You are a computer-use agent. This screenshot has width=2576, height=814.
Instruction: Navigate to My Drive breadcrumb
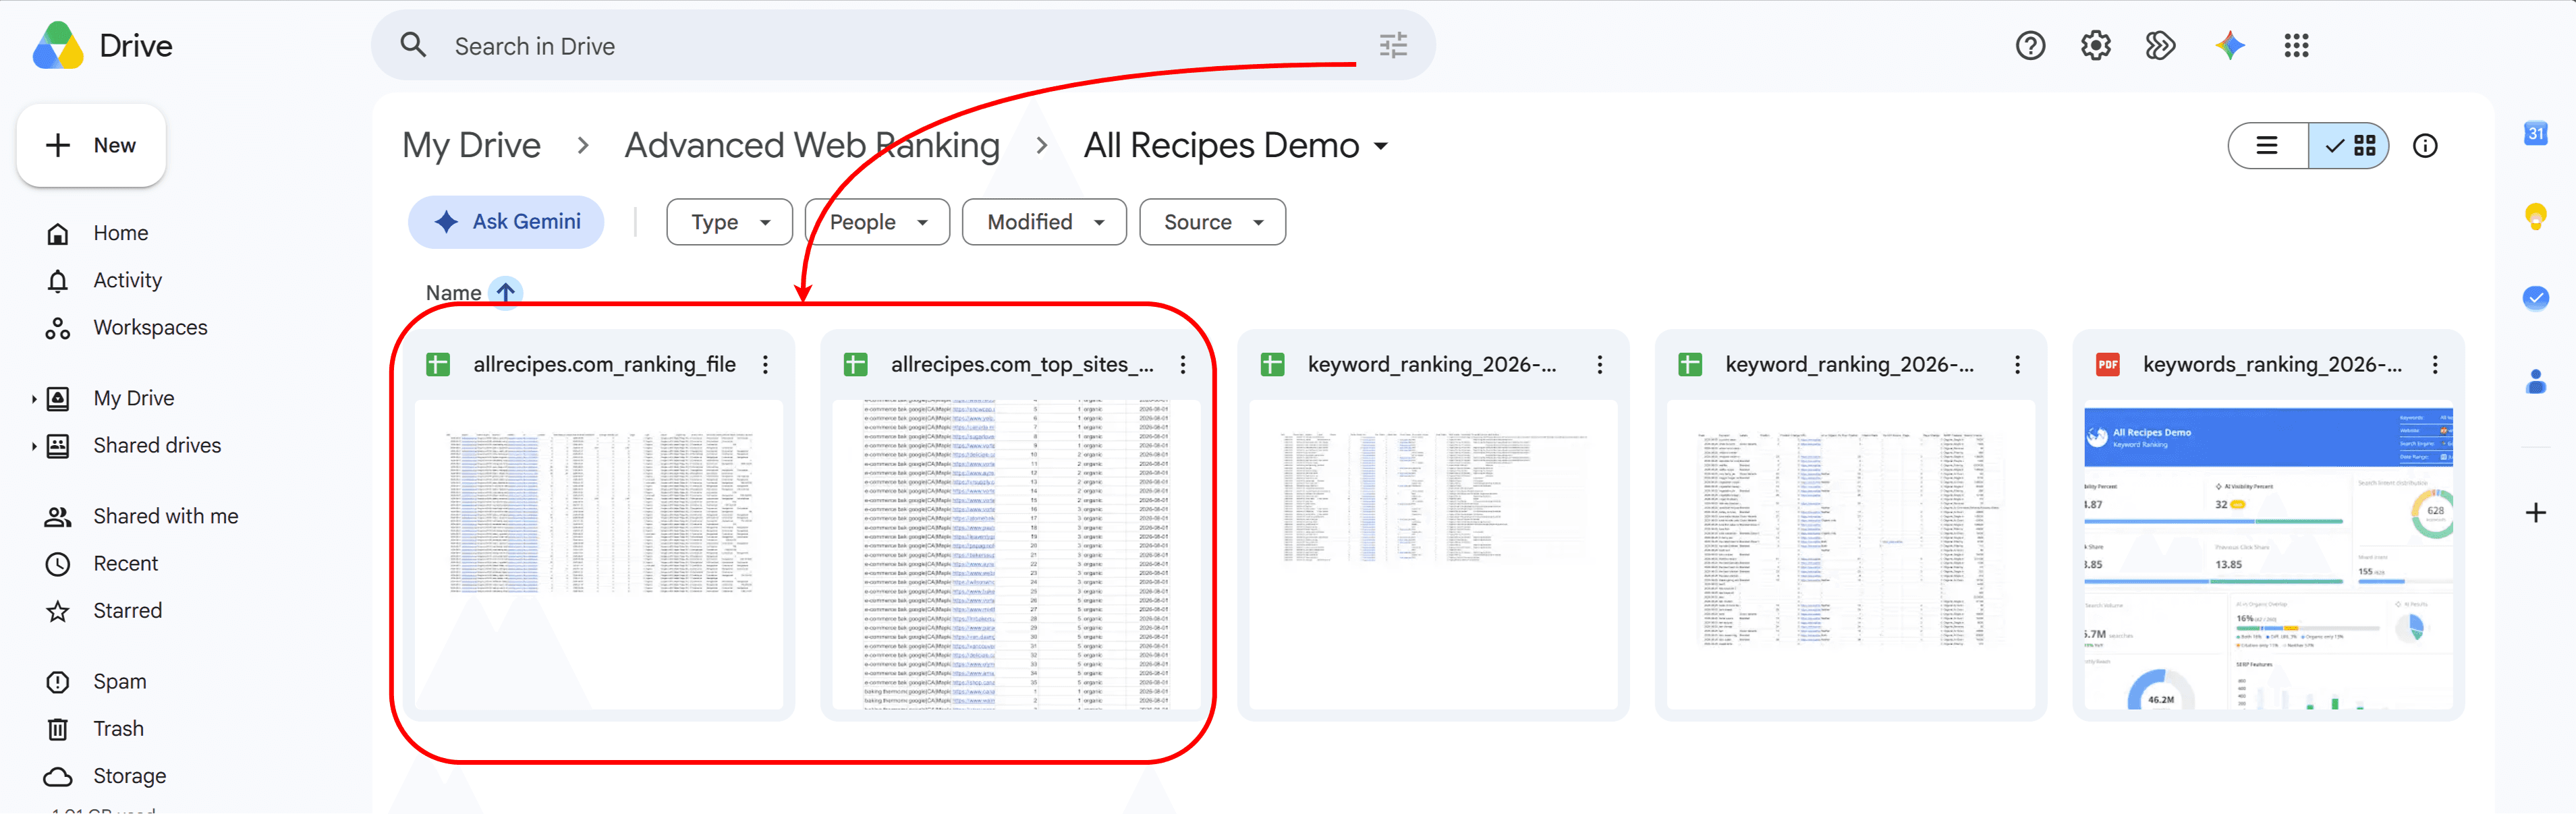point(471,146)
